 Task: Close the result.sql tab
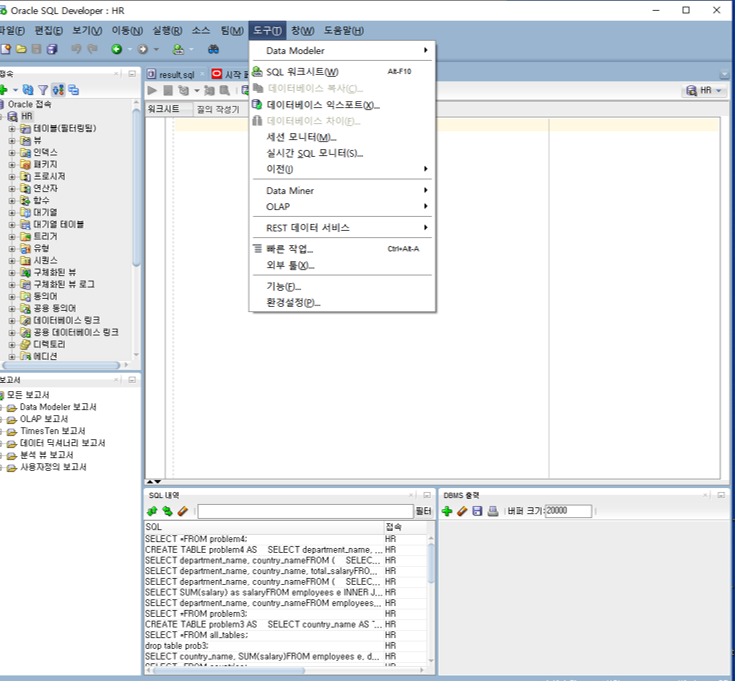[x=202, y=75]
